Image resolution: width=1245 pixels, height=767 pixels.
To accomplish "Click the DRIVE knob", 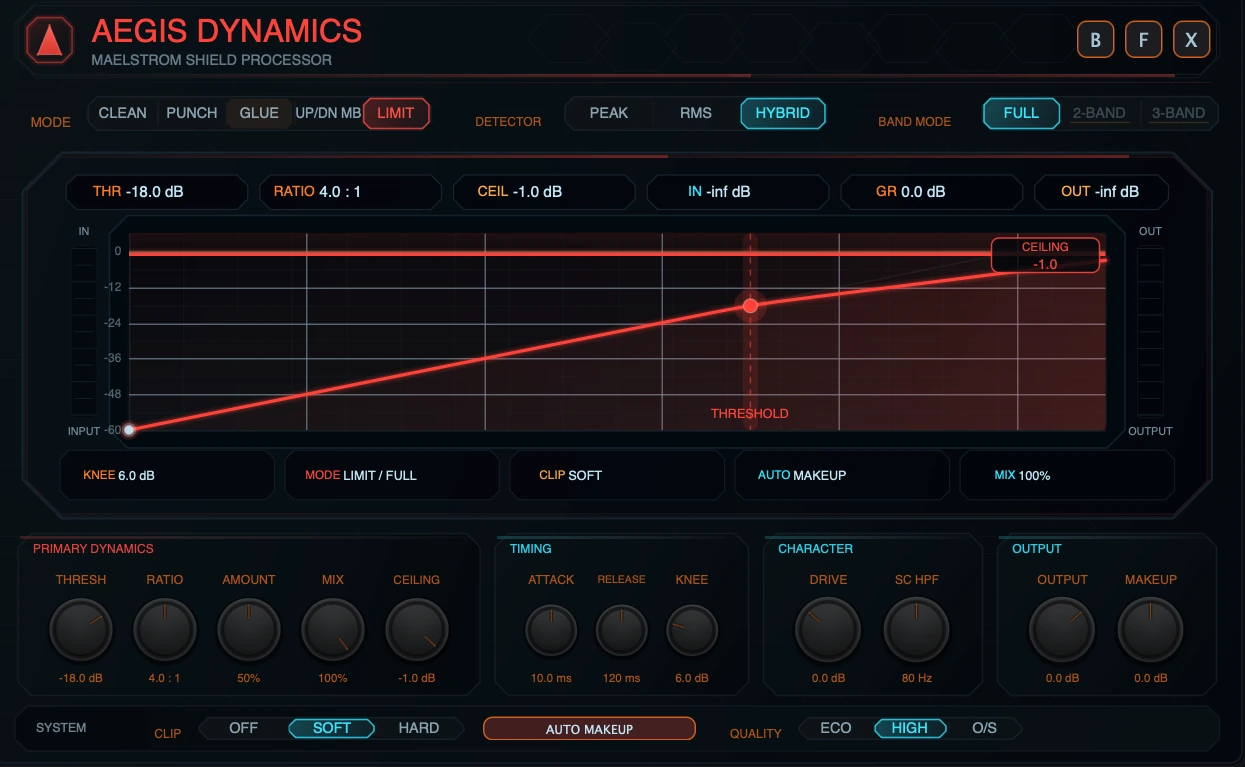I will click(x=827, y=630).
